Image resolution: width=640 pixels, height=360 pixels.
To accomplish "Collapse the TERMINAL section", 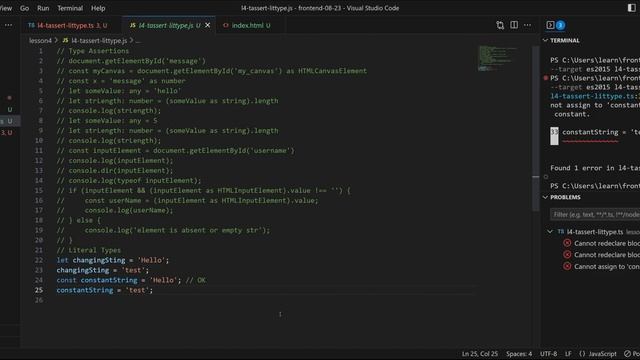I will [x=545, y=40].
